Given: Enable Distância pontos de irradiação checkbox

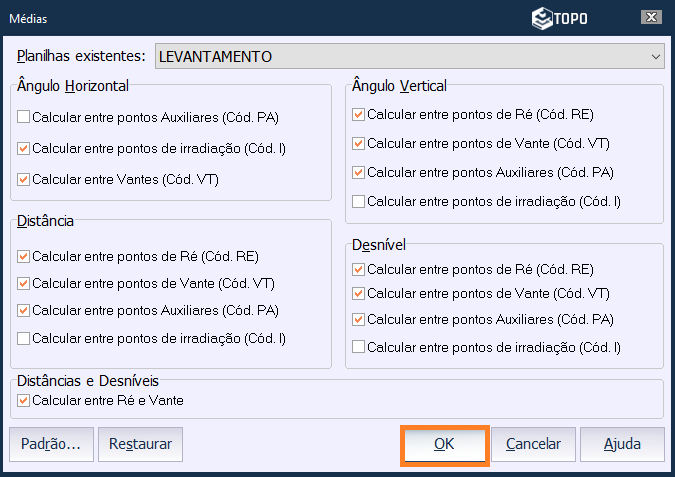Looking at the screenshot, I should point(24,339).
